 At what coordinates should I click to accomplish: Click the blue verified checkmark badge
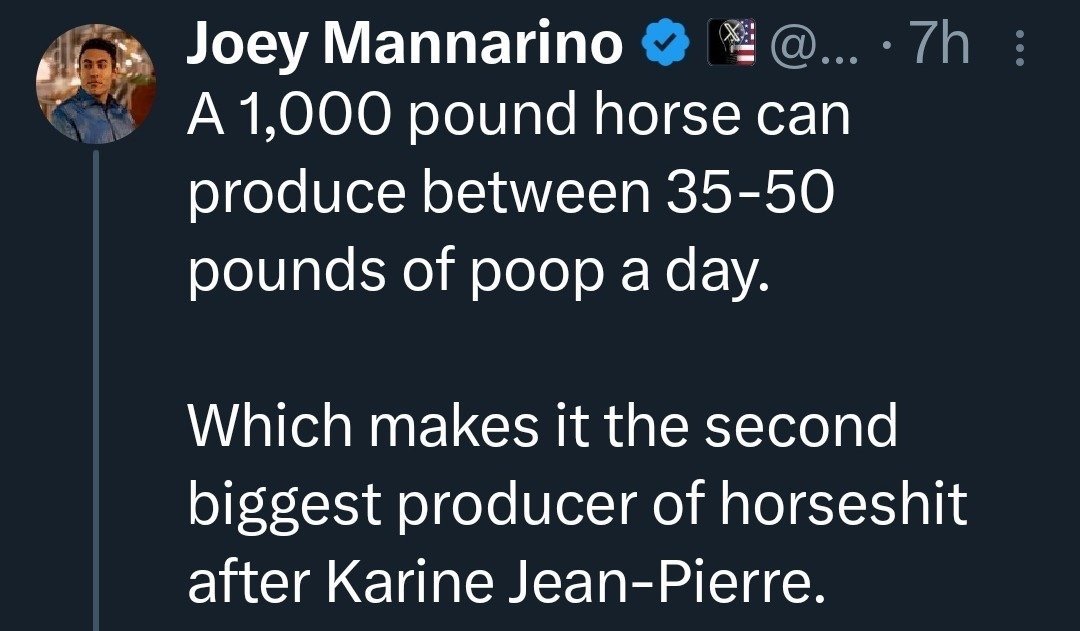click(666, 42)
